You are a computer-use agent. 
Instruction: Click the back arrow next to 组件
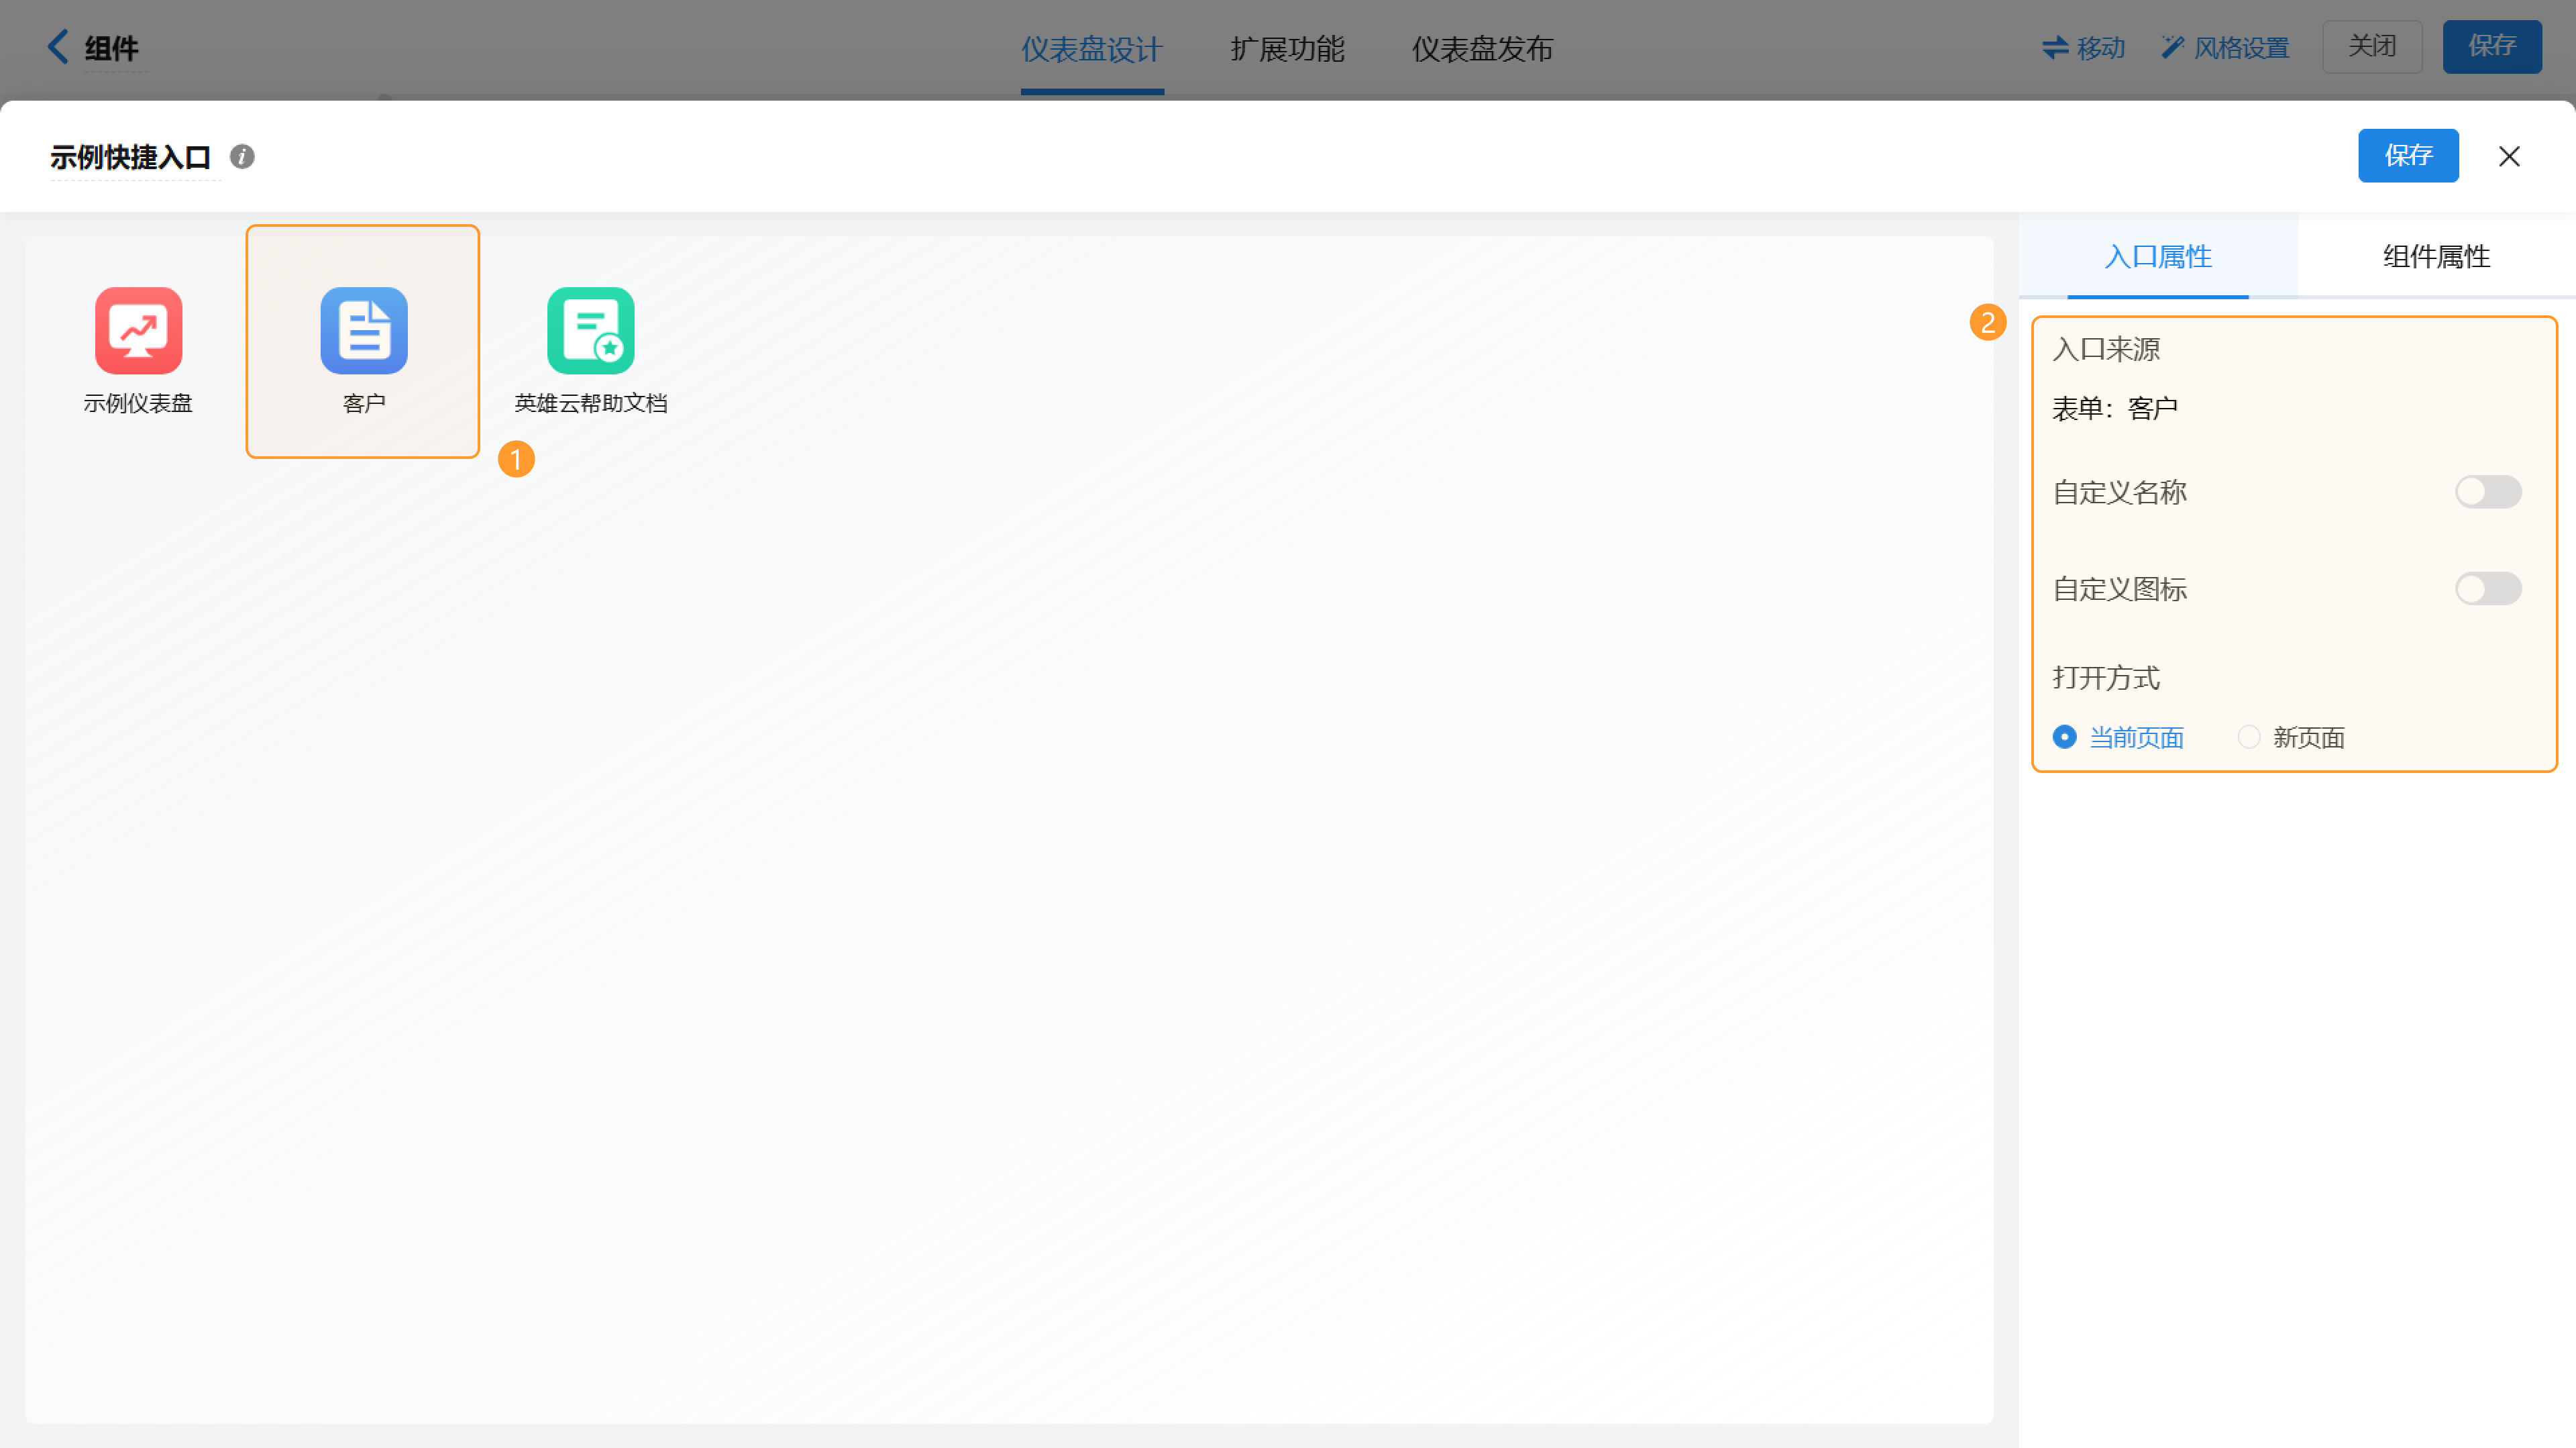(x=58, y=46)
